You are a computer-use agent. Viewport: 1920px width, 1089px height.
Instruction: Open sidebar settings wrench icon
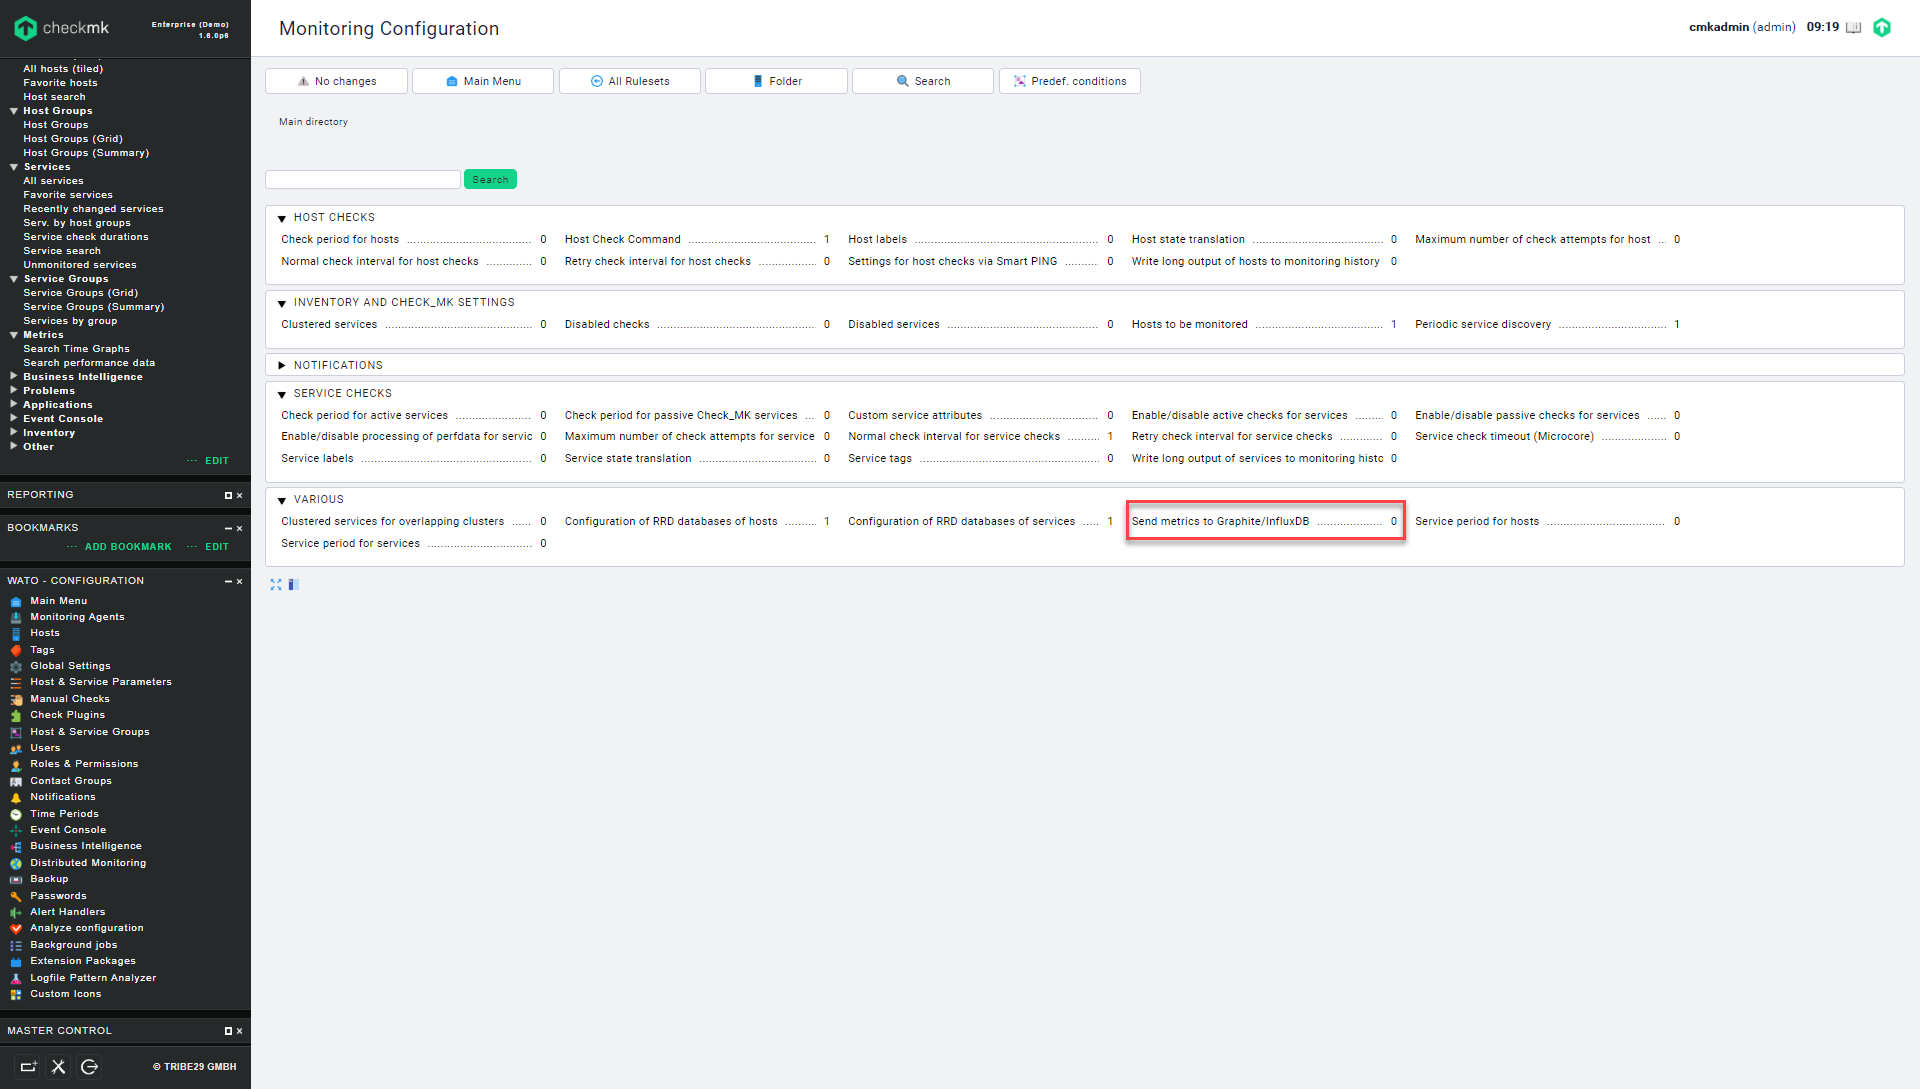coord(59,1067)
